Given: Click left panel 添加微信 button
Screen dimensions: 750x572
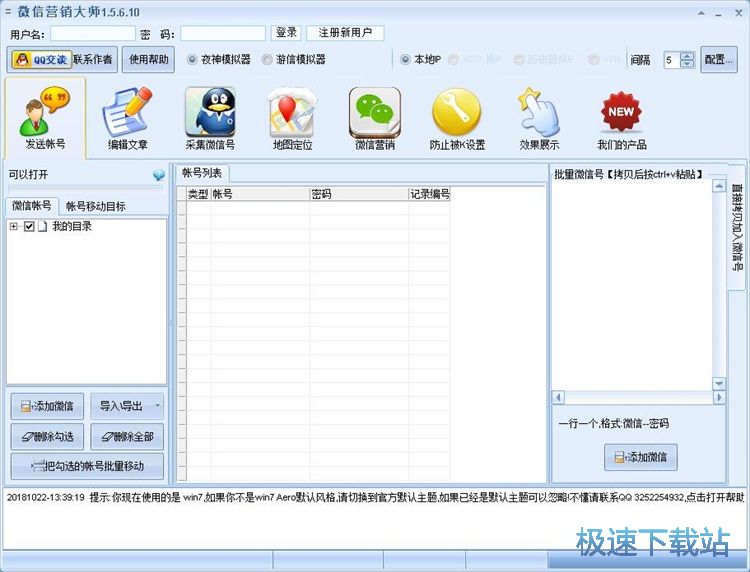Looking at the screenshot, I should [x=47, y=406].
